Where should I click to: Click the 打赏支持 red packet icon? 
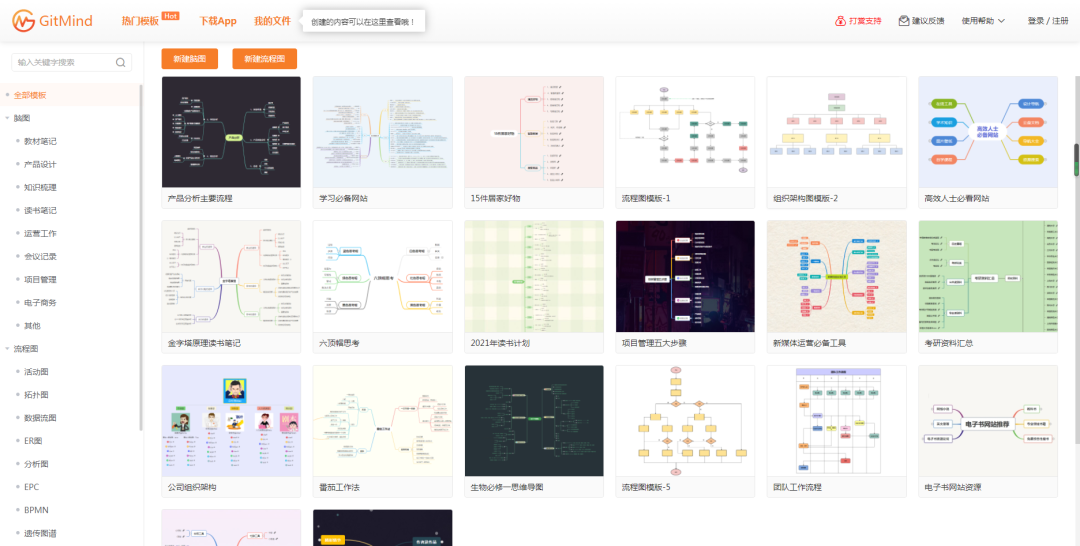840,21
